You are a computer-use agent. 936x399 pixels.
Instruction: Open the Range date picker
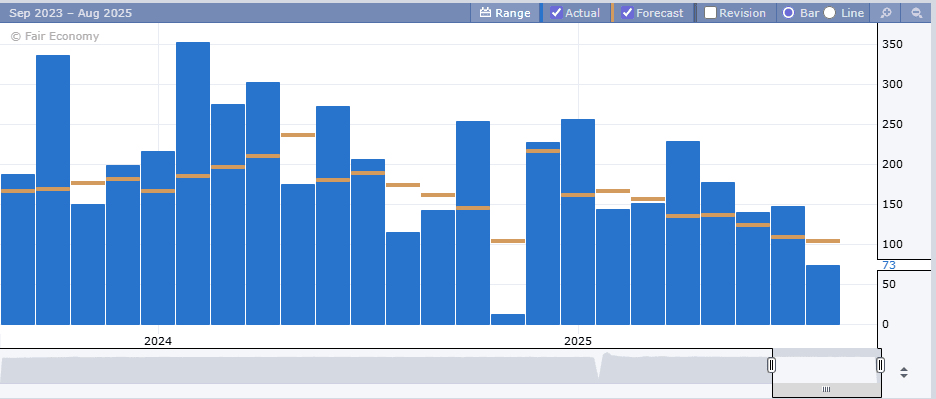tap(505, 13)
